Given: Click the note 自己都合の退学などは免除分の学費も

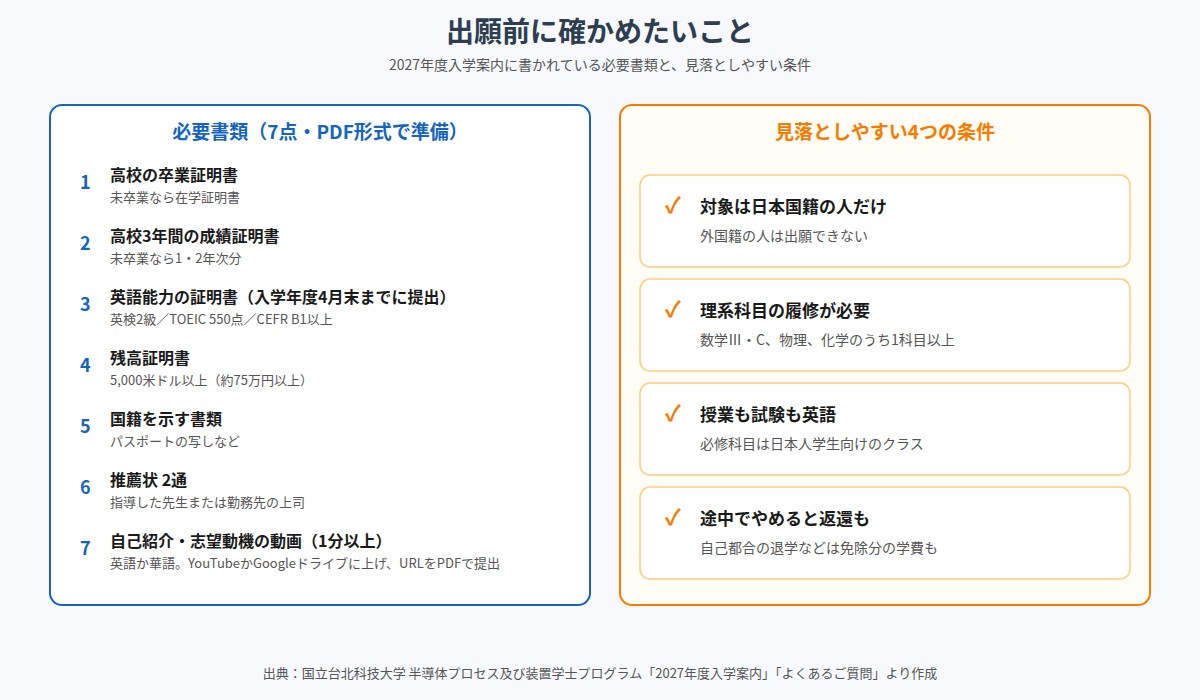Looking at the screenshot, I should point(818,548).
